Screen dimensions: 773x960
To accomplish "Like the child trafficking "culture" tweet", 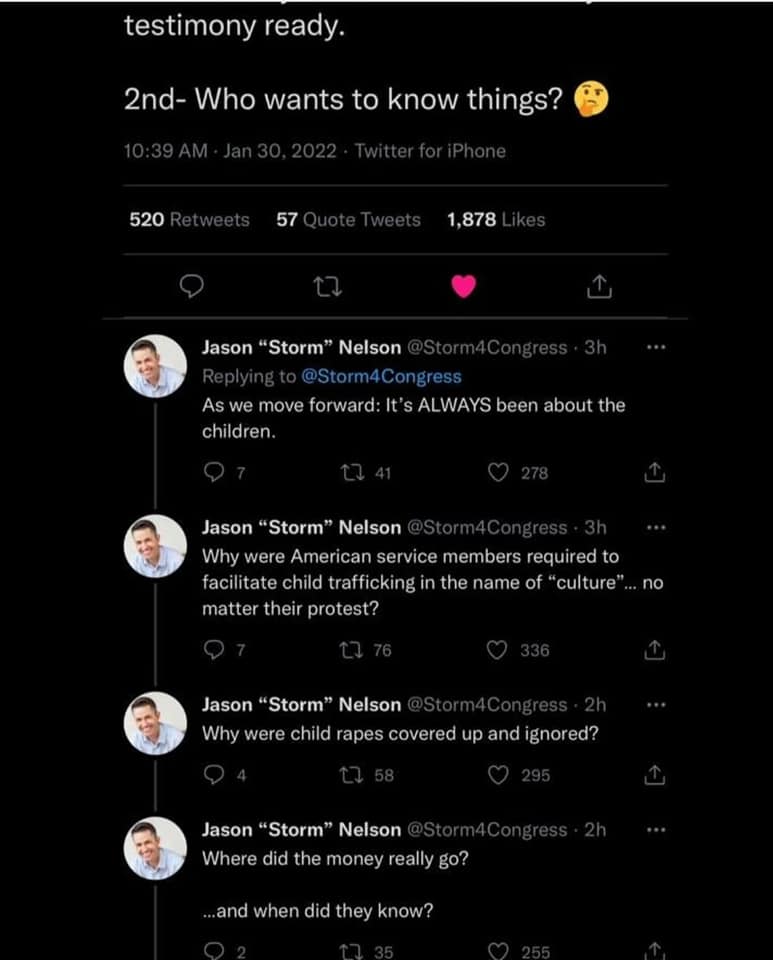I will (x=498, y=650).
